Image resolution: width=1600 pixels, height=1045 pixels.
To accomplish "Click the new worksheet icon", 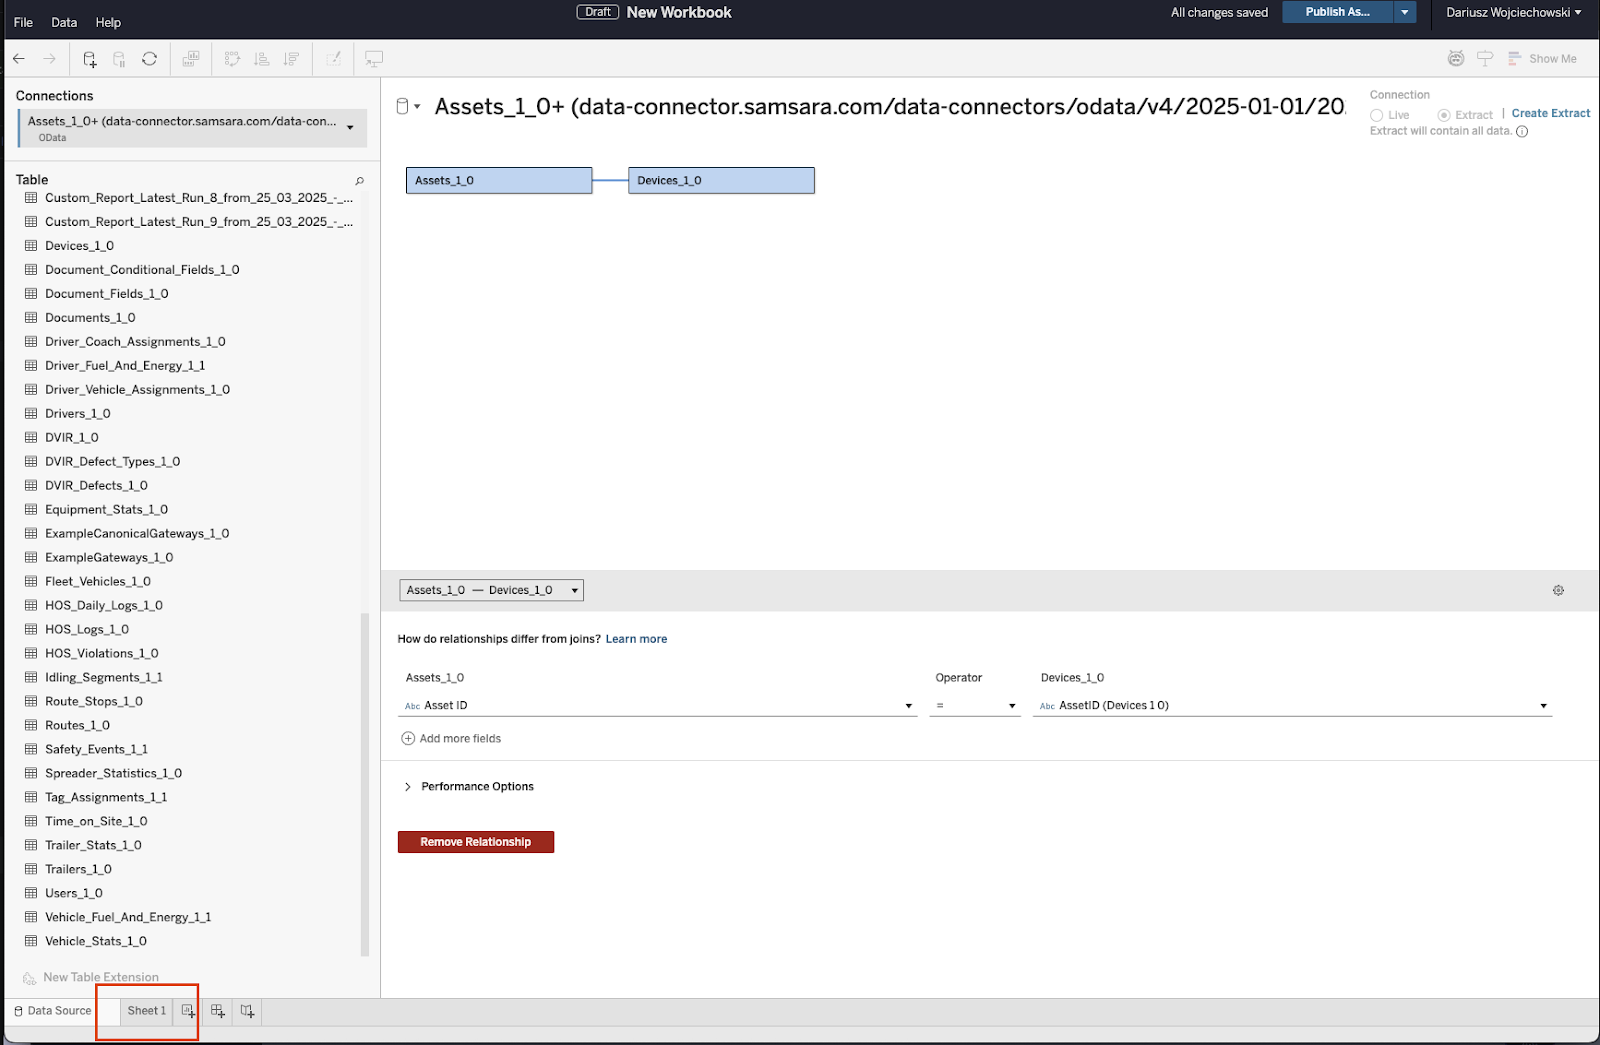I will click(x=188, y=1011).
